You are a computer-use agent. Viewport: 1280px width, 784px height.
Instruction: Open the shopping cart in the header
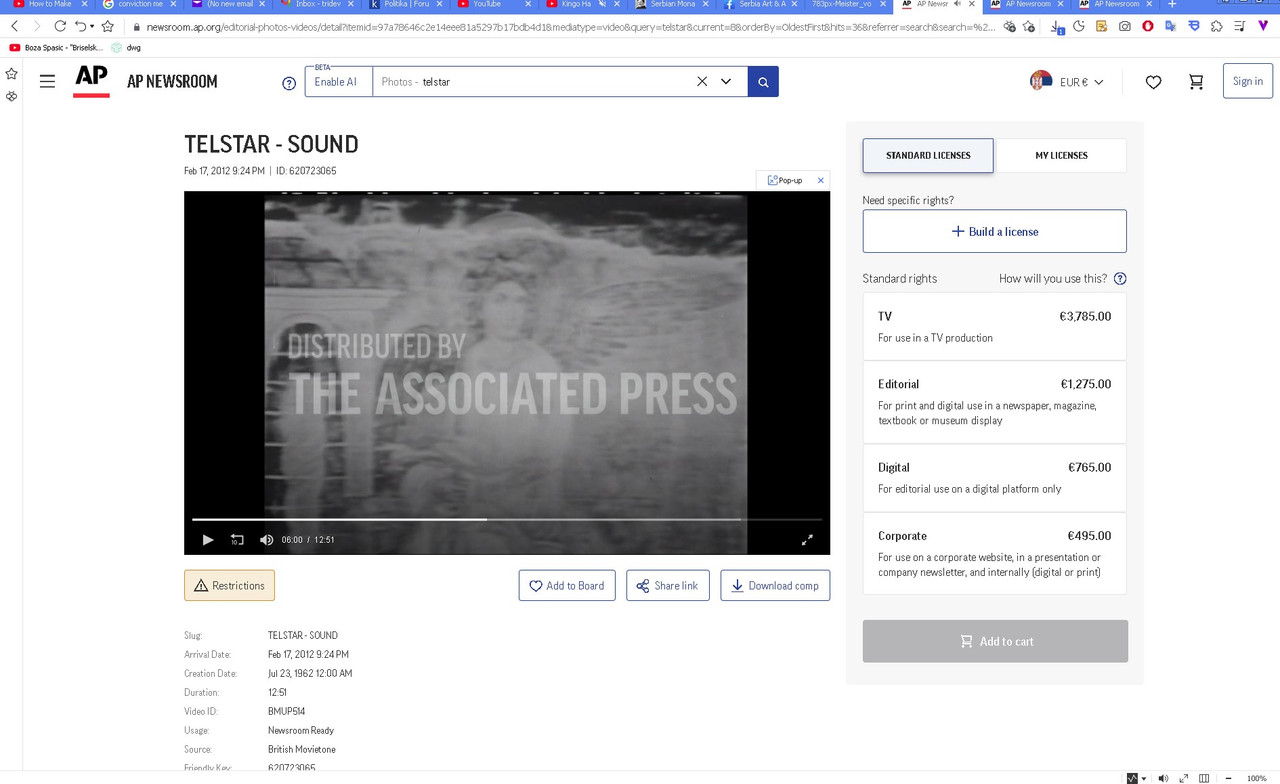pyautogui.click(x=1196, y=82)
